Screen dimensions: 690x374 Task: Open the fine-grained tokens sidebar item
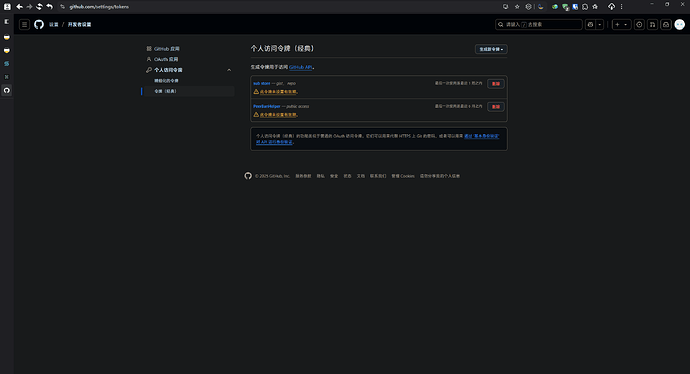pos(166,81)
